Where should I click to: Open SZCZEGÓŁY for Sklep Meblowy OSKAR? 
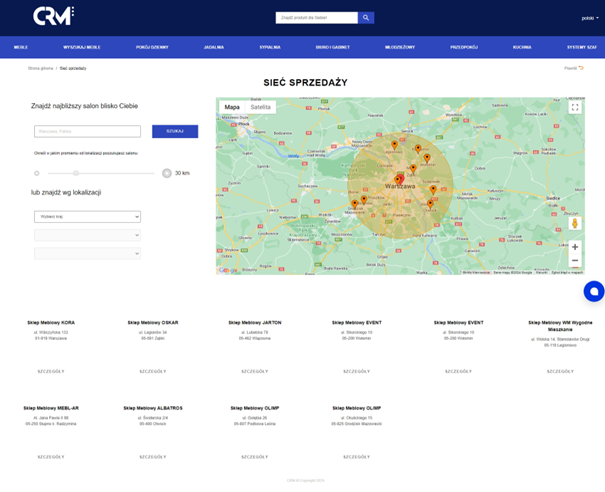point(153,371)
